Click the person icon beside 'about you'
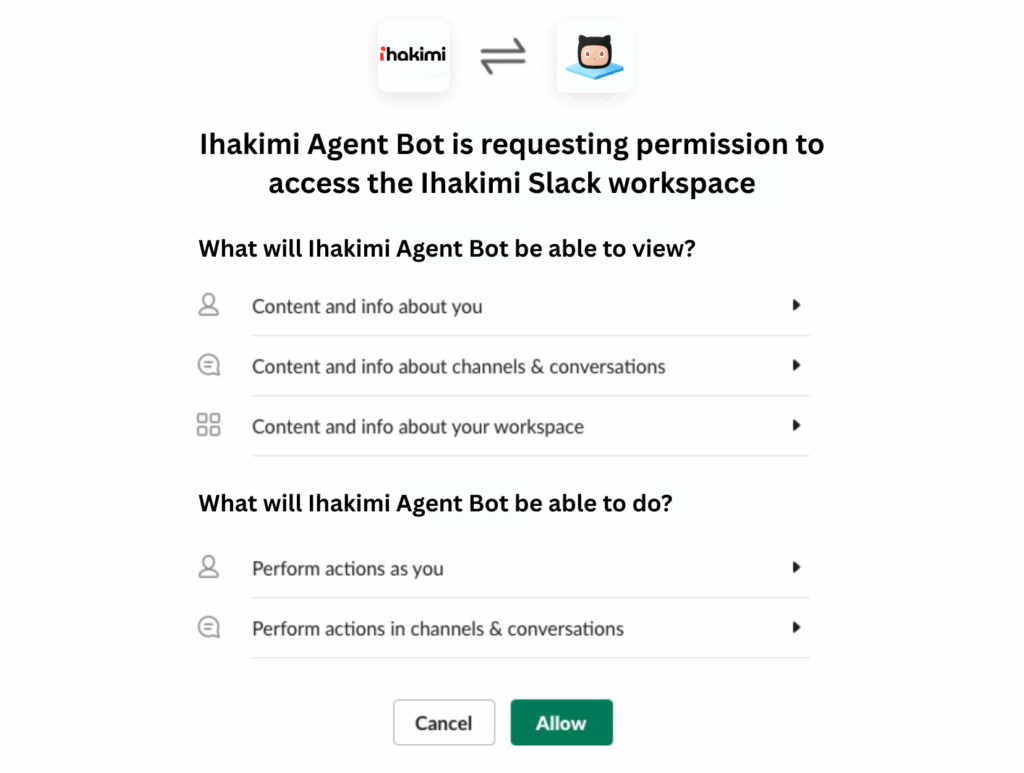The width and height of the screenshot is (1024, 773). [209, 305]
